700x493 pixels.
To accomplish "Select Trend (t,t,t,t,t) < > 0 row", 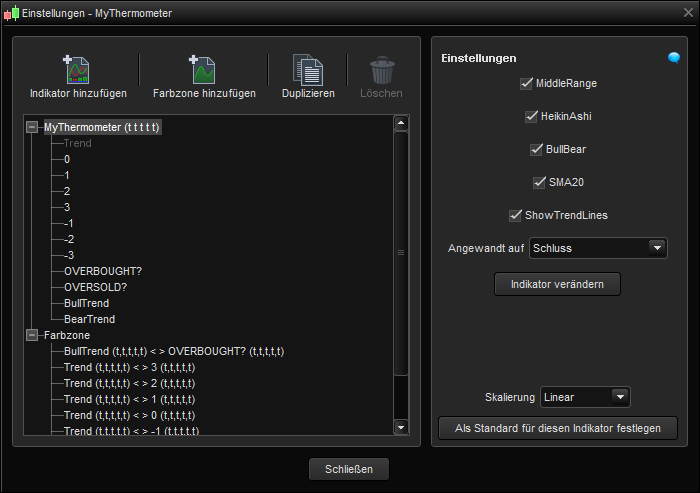I will [x=129, y=416].
